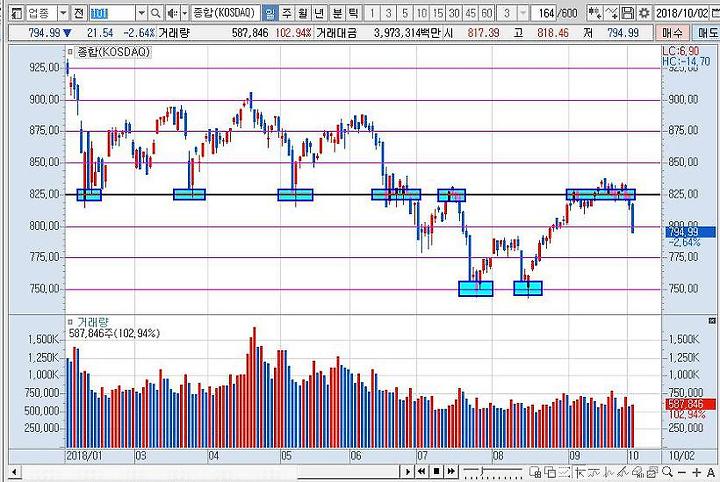The image size is (720, 482).
Task: Select the 월 monthly period tab
Action: [302, 13]
